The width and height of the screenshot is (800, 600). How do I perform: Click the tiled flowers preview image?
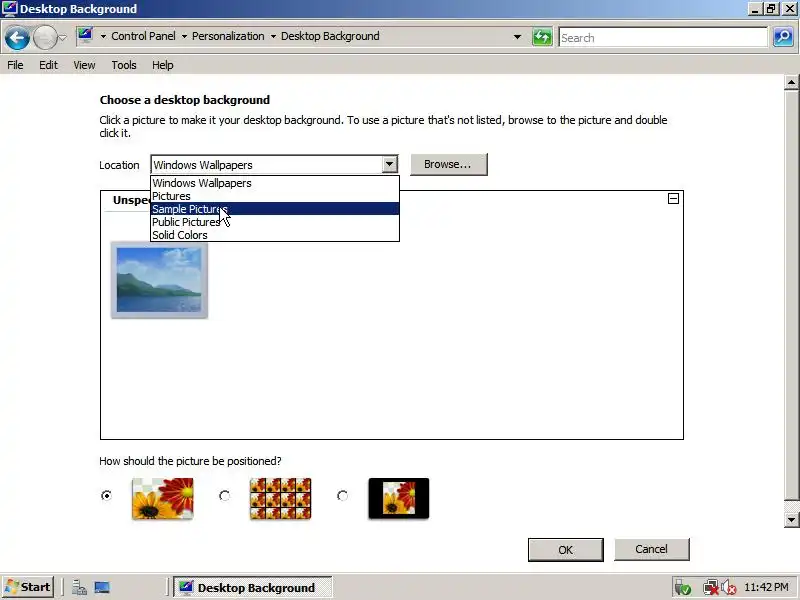pos(280,498)
